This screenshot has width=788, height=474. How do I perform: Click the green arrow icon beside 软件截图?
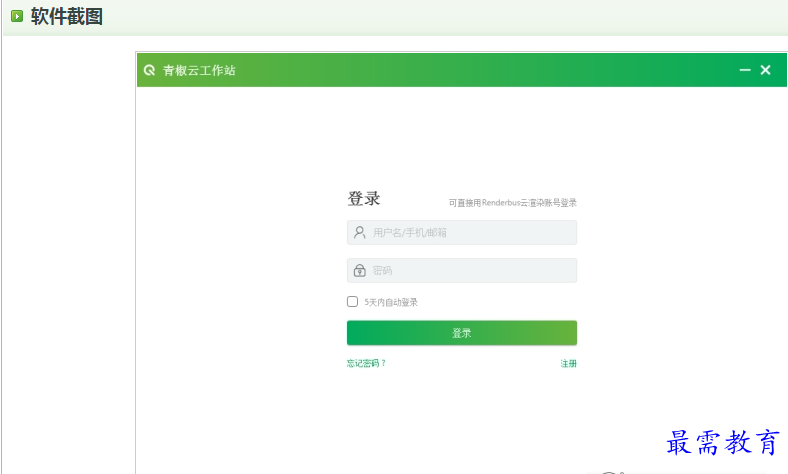(x=17, y=16)
